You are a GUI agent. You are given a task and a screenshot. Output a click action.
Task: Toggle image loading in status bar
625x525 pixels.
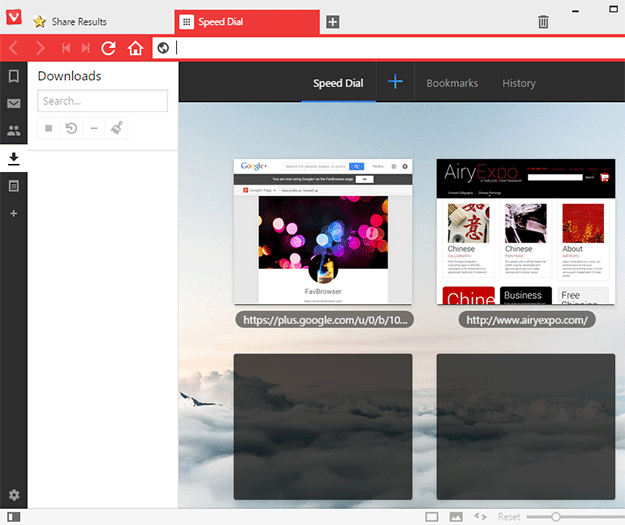456,516
